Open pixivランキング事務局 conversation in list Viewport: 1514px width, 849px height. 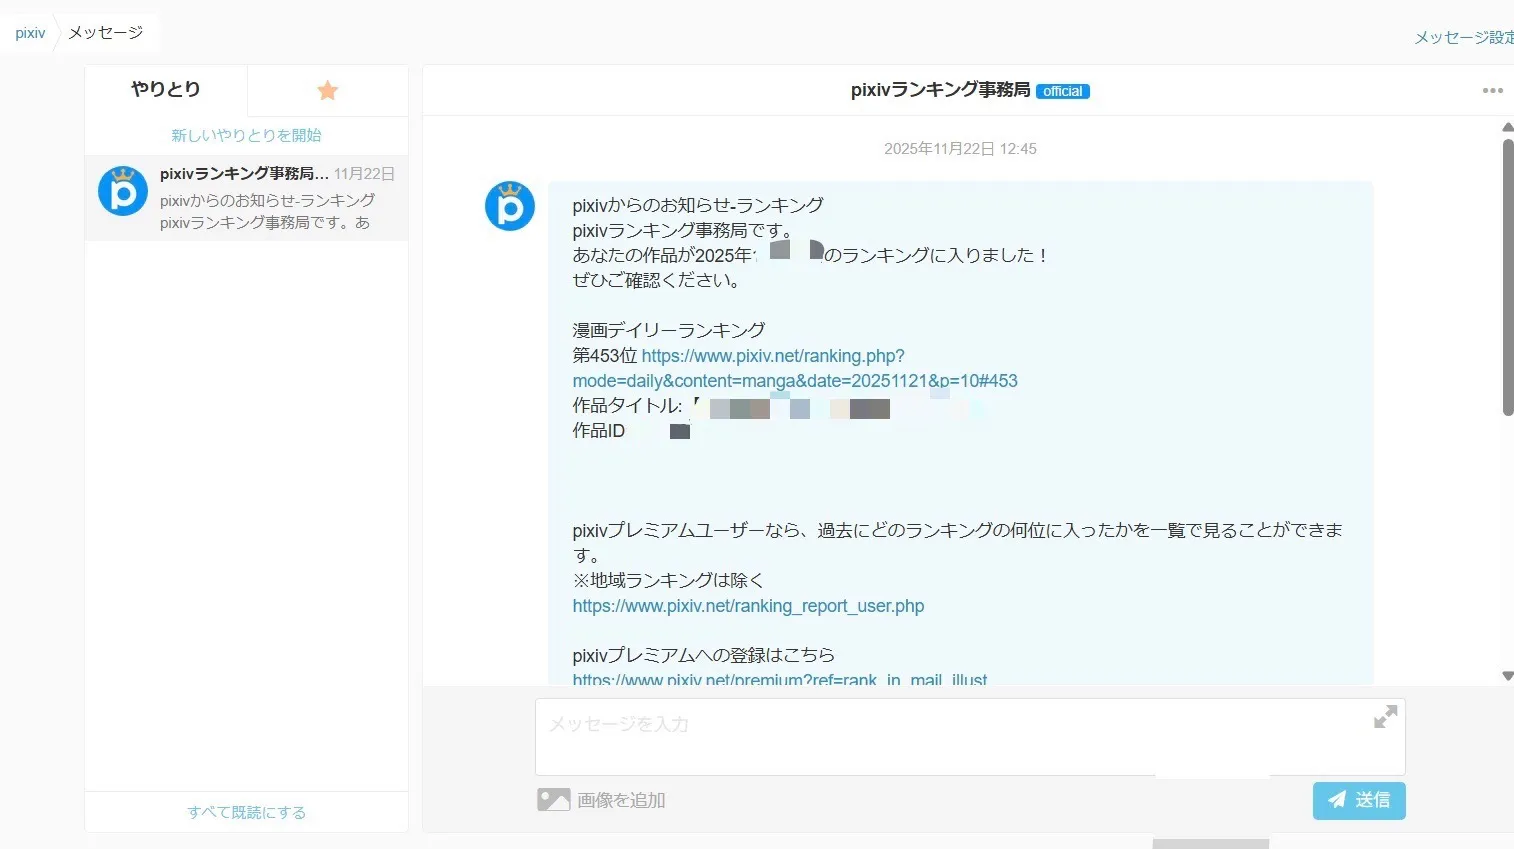[x=246, y=198]
